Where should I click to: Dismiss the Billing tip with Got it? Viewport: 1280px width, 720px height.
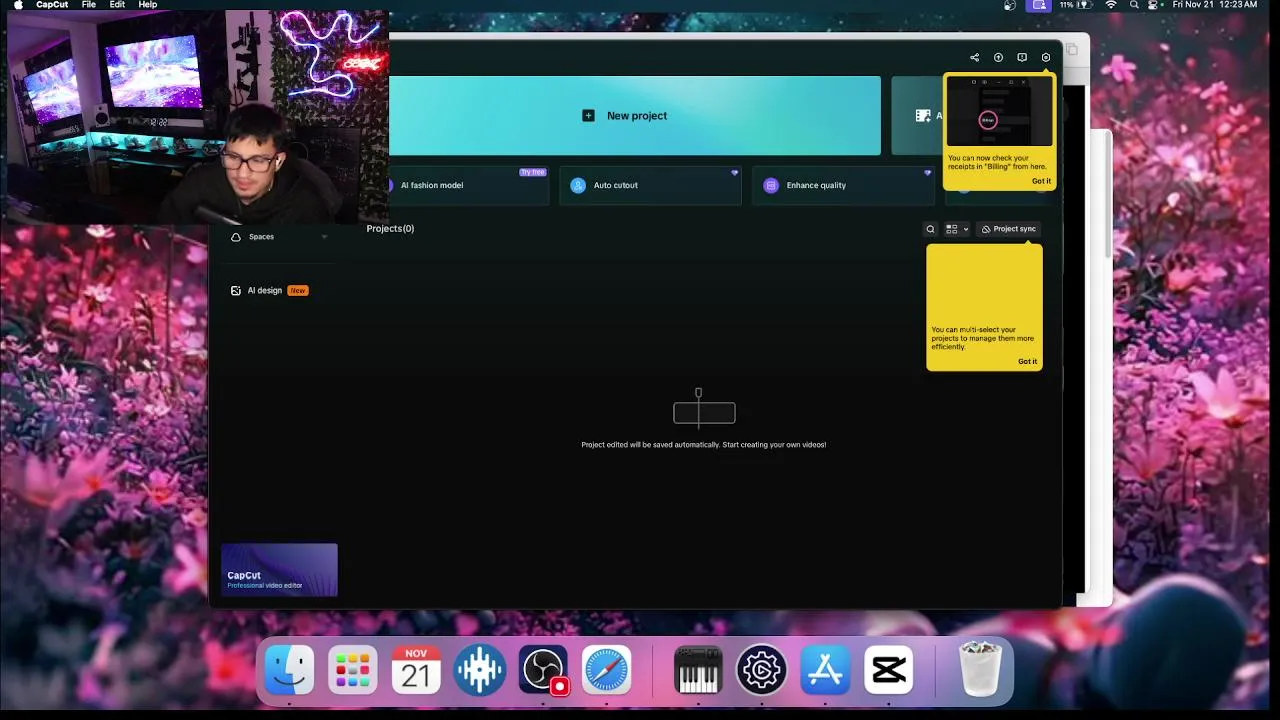click(x=1041, y=181)
